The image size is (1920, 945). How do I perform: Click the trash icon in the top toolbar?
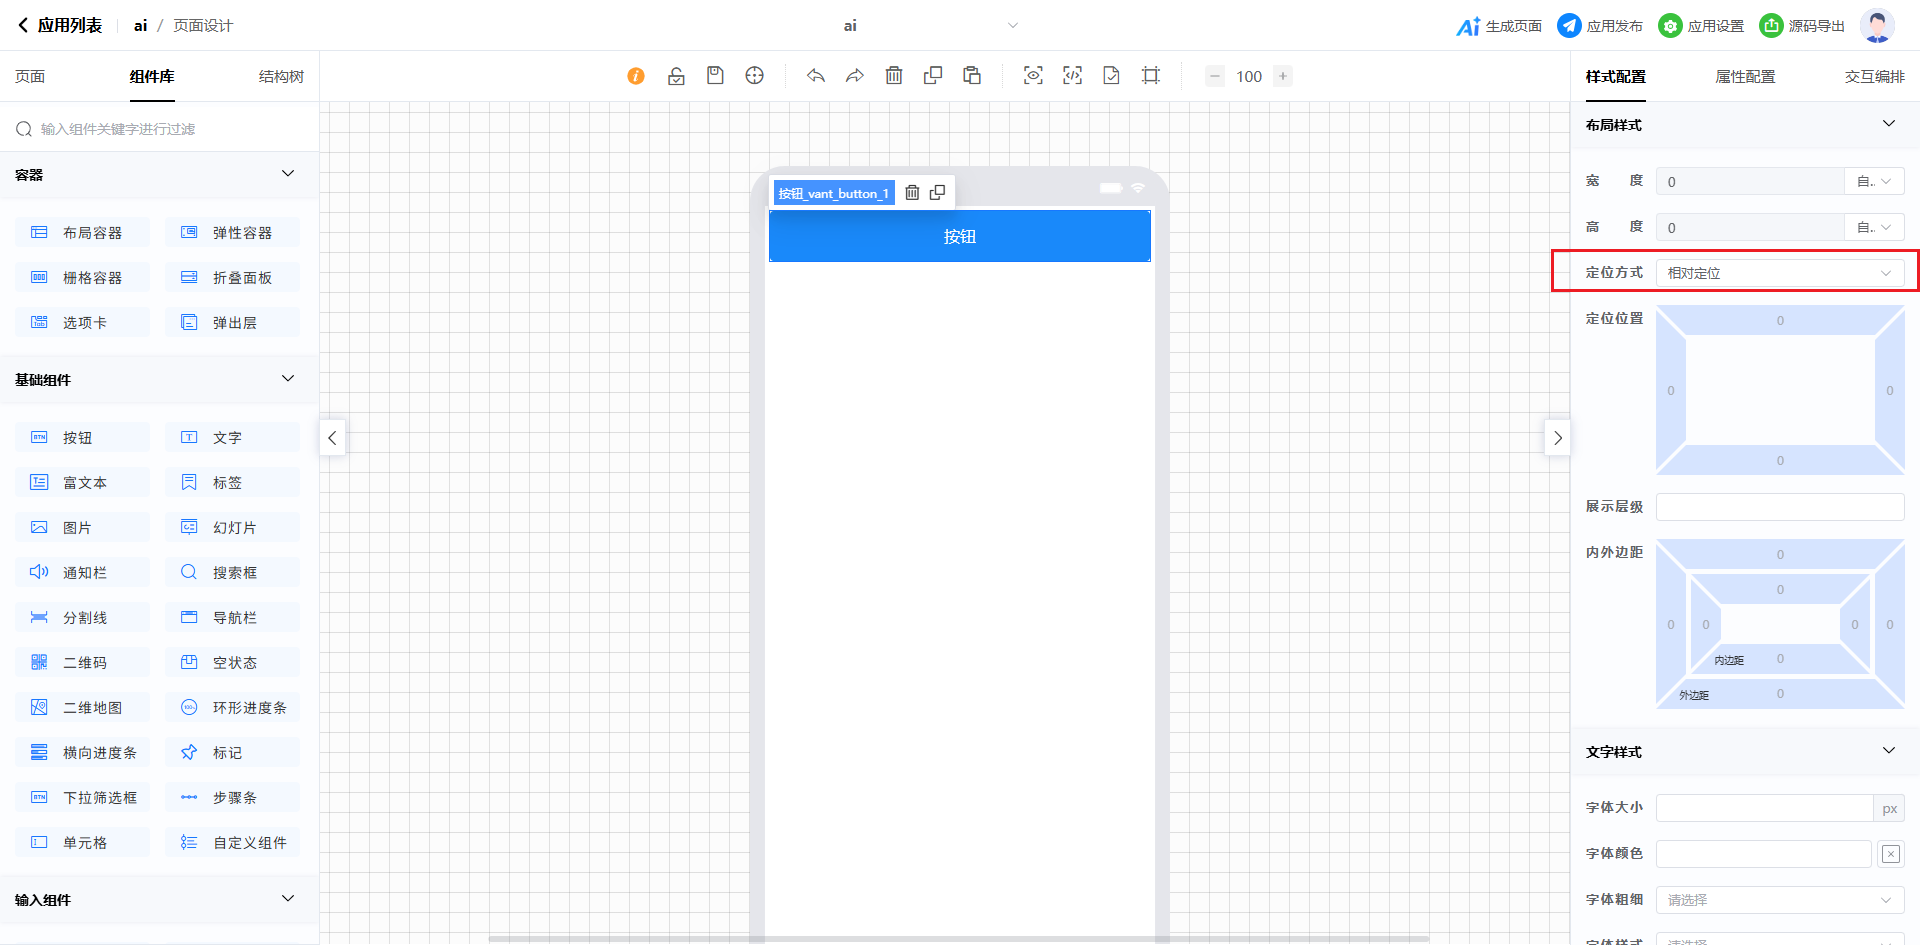pos(894,76)
